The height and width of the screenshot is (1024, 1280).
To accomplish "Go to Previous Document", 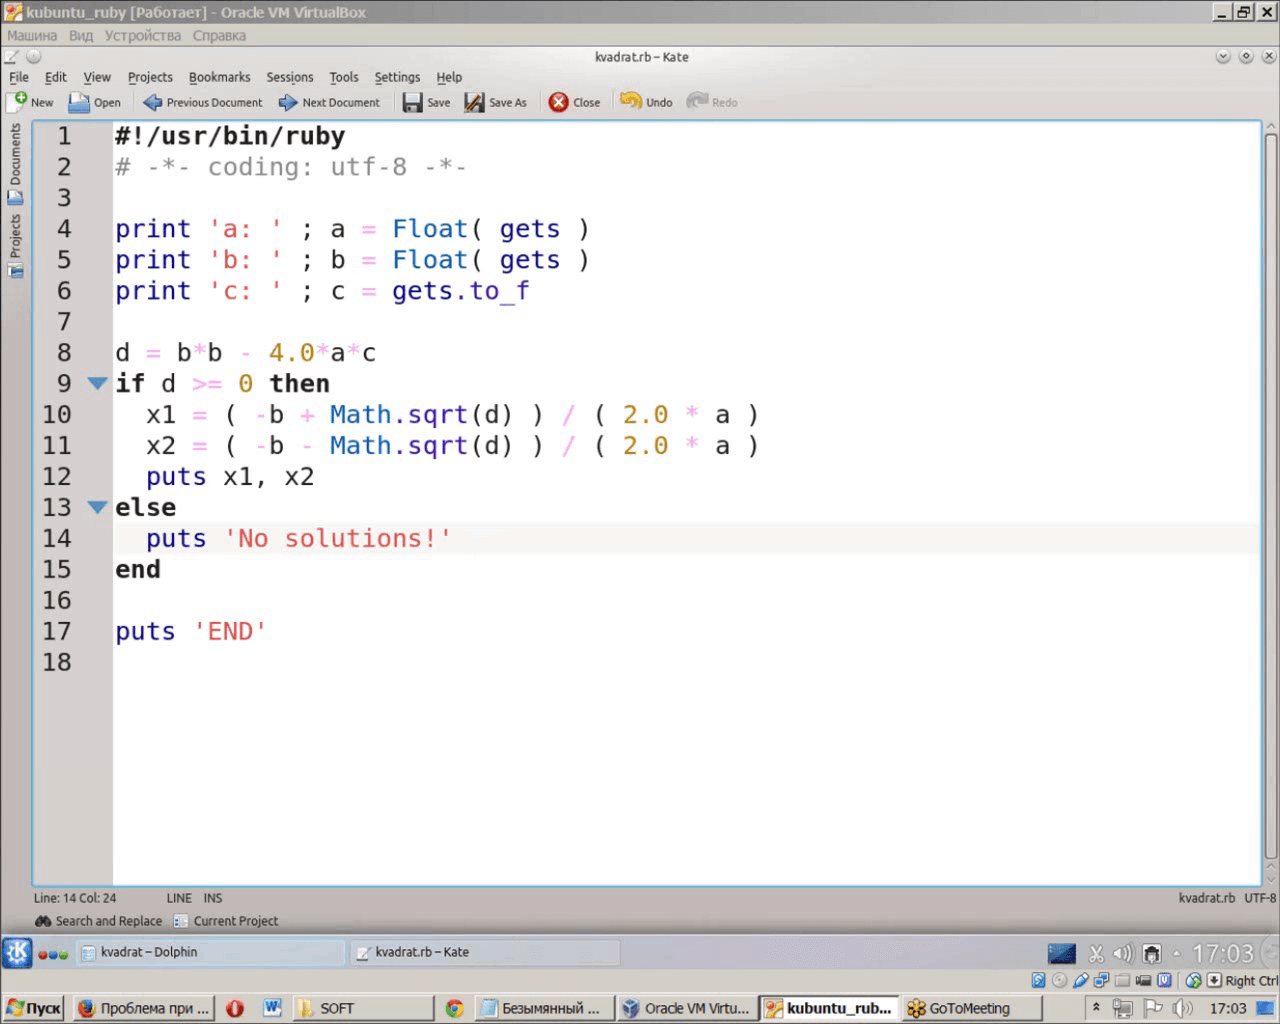I will tap(203, 102).
